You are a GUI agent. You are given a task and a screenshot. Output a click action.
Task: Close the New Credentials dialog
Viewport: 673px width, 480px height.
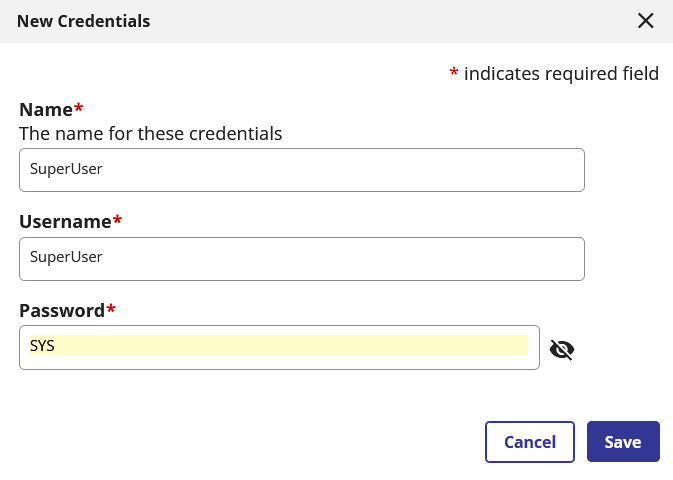[646, 21]
